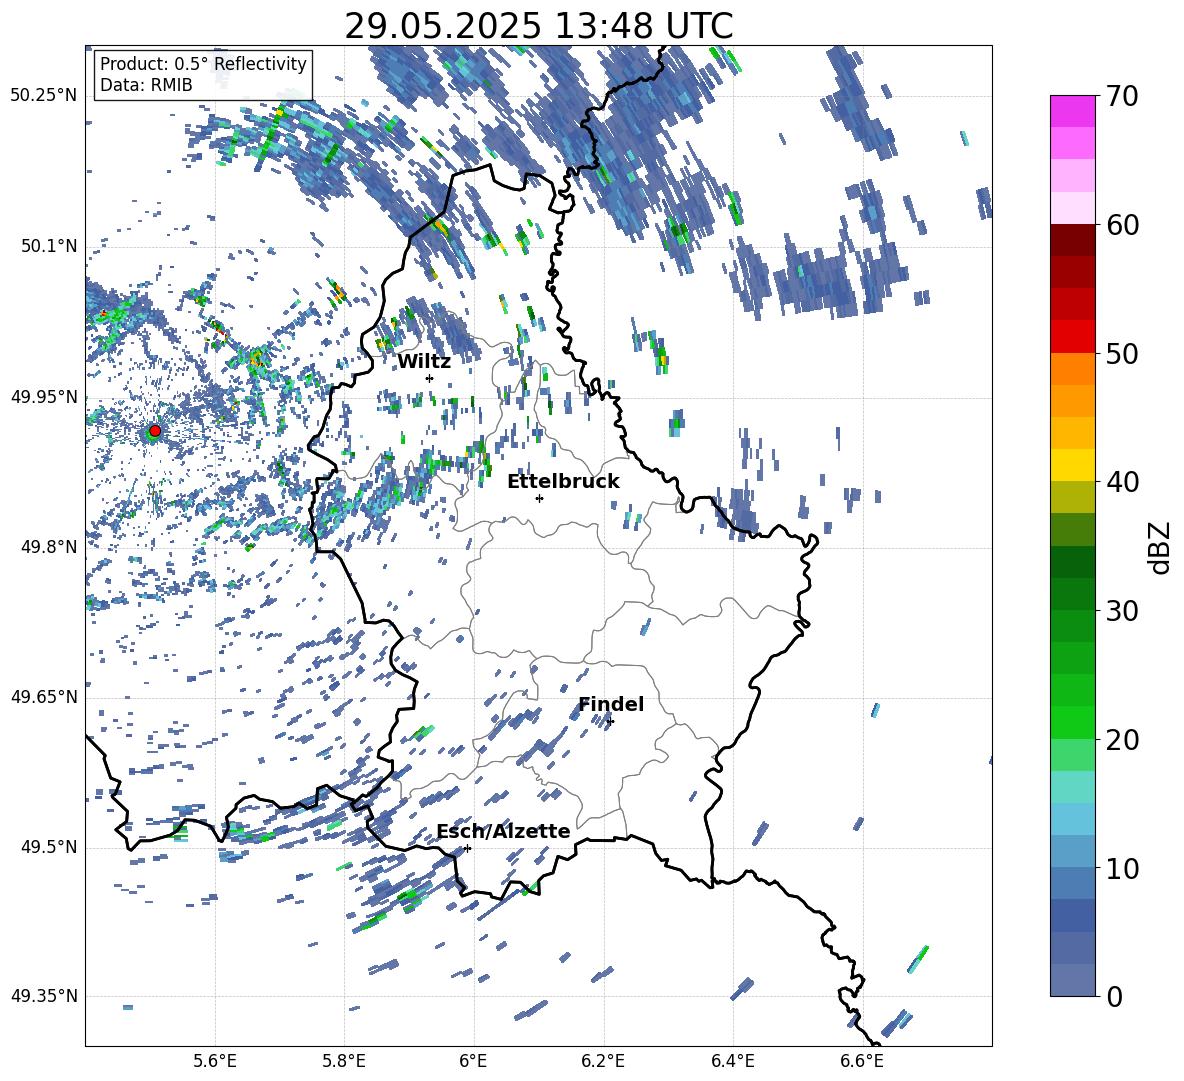Click the 49.35°N latitude label

click(44, 996)
